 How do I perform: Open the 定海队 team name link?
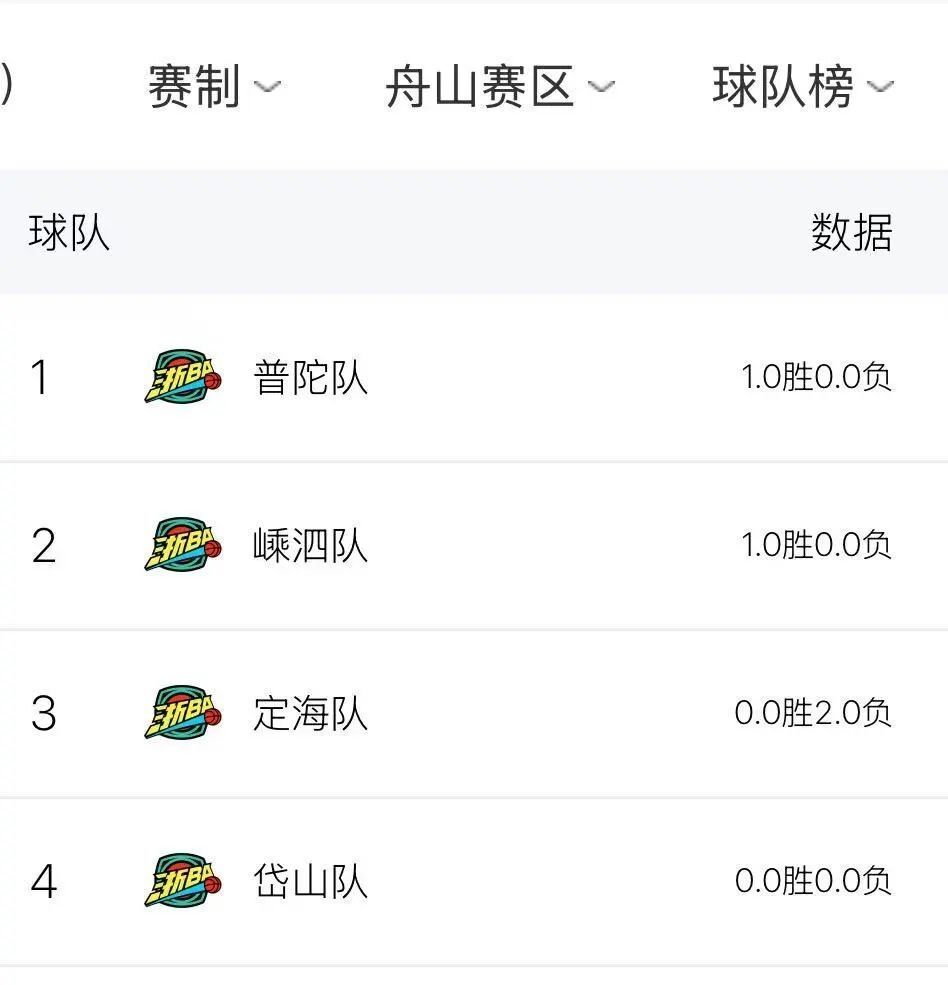point(310,713)
